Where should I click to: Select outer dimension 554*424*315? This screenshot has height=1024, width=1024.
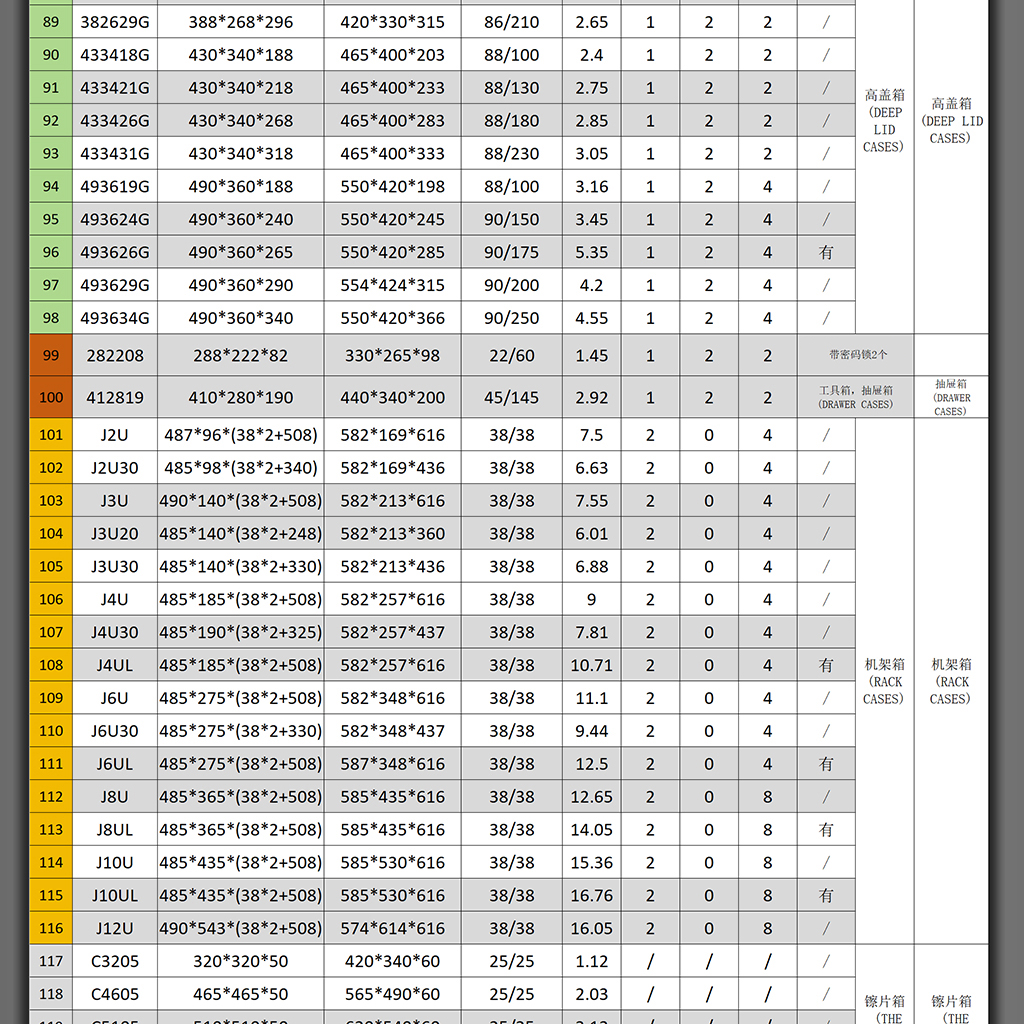(x=392, y=285)
